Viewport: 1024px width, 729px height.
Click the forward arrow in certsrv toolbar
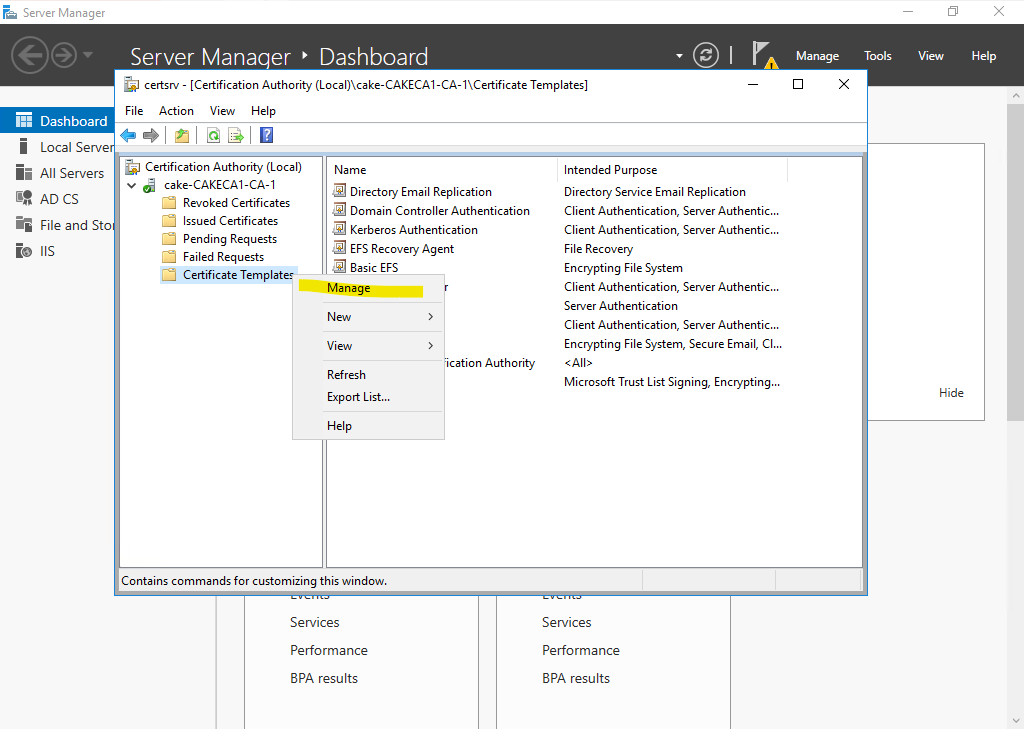click(x=151, y=135)
